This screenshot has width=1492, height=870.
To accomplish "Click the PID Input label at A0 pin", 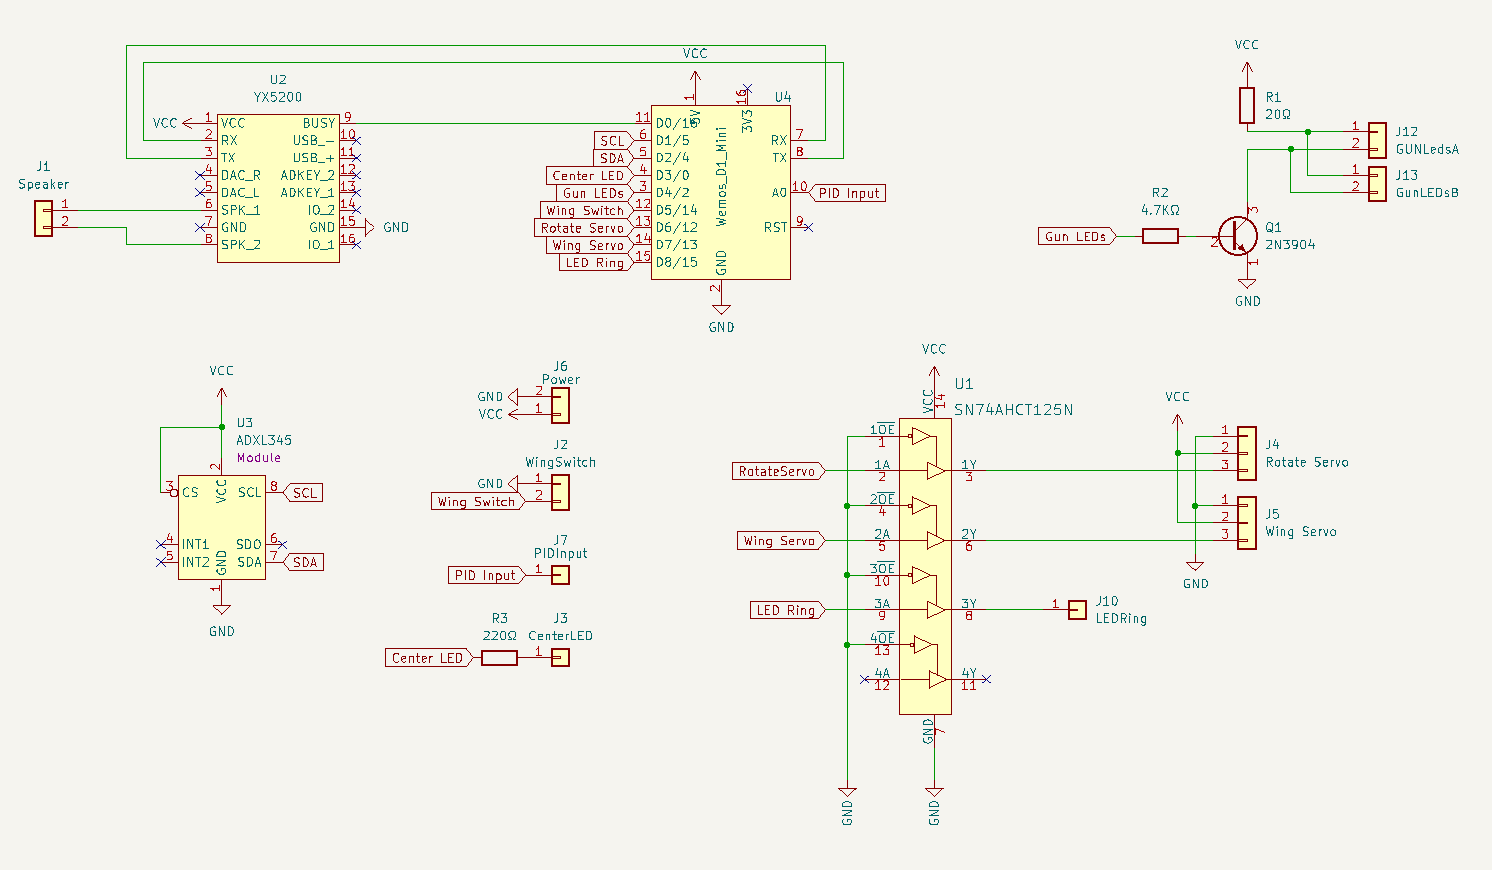I will [x=848, y=193].
